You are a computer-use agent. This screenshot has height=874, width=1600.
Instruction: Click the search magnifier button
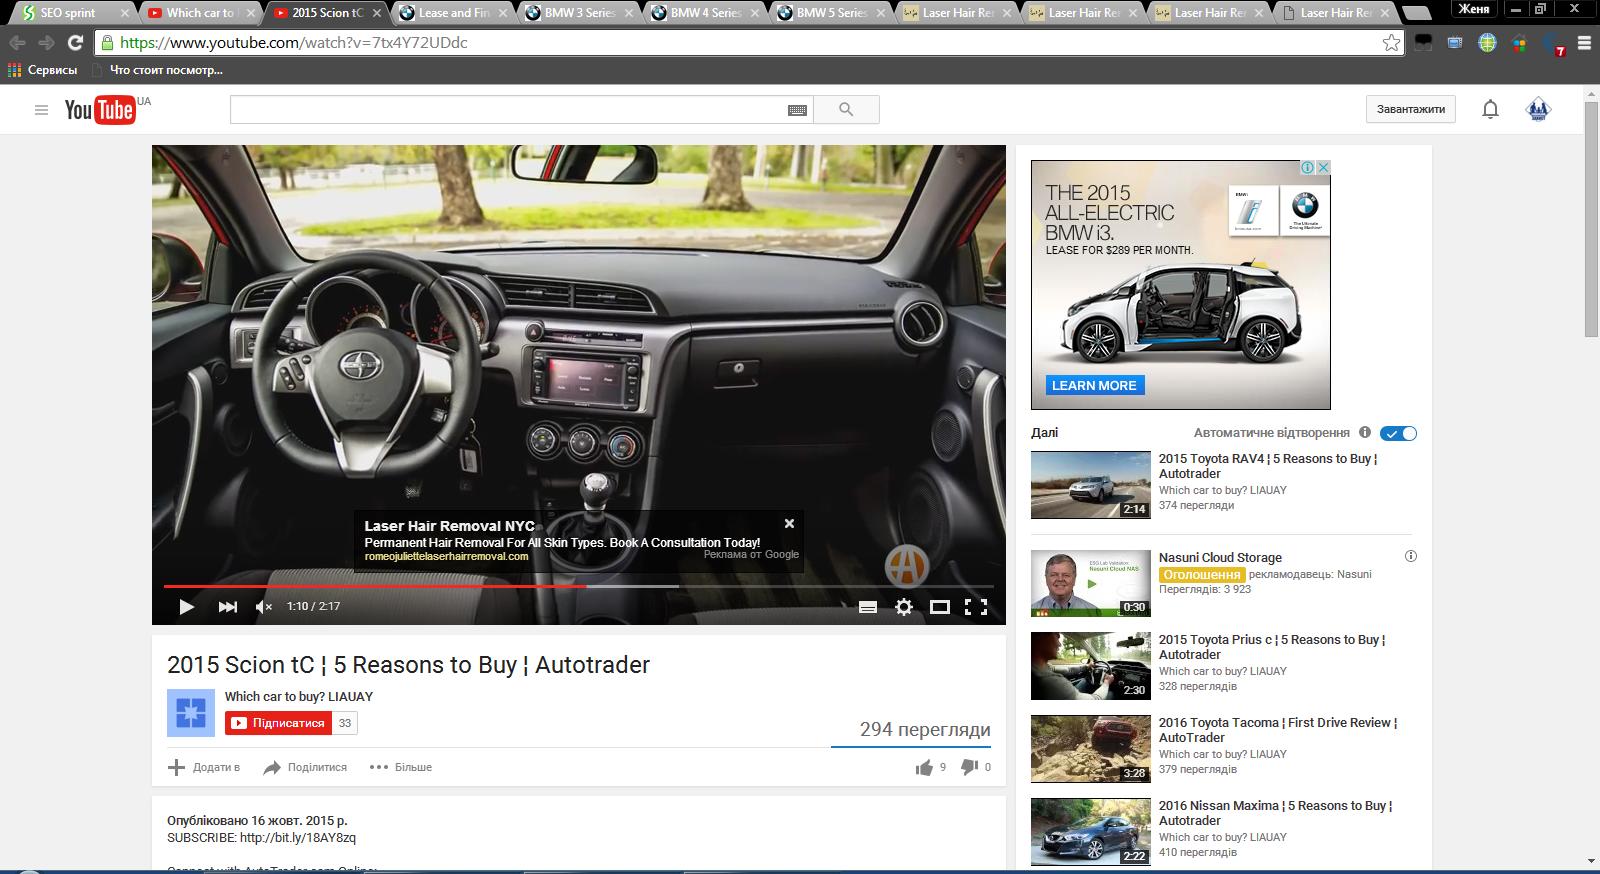846,109
